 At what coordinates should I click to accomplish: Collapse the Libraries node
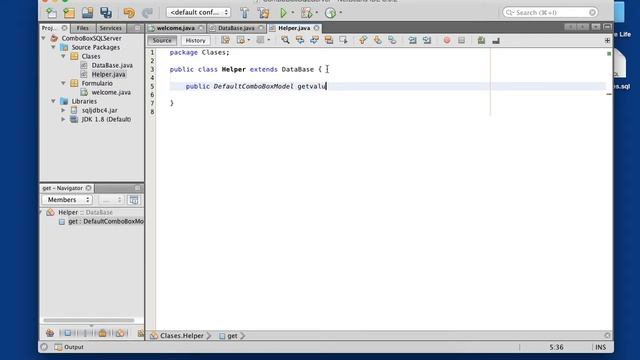53,101
